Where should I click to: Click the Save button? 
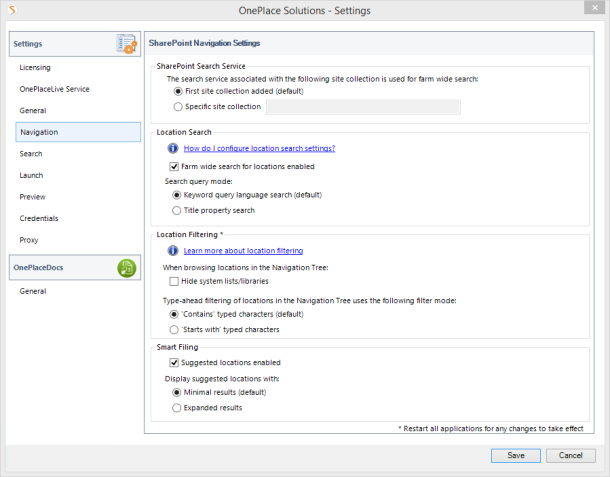click(x=515, y=456)
